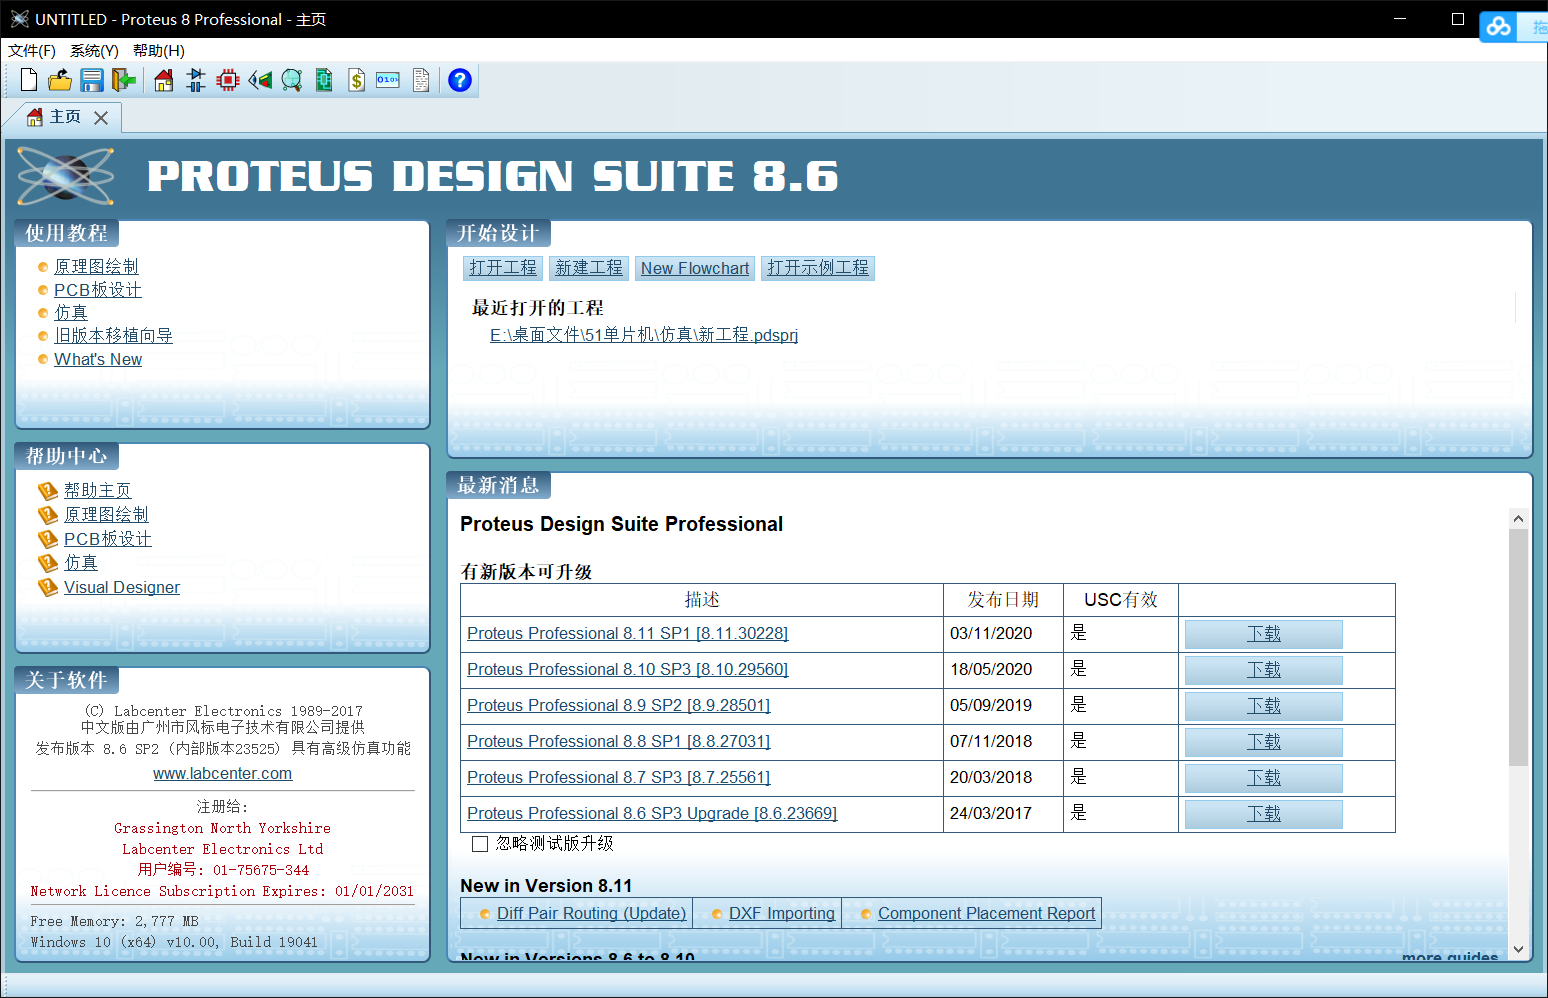Click the book icon beside Visual Designer
This screenshot has height=998, width=1548.
[x=48, y=587]
